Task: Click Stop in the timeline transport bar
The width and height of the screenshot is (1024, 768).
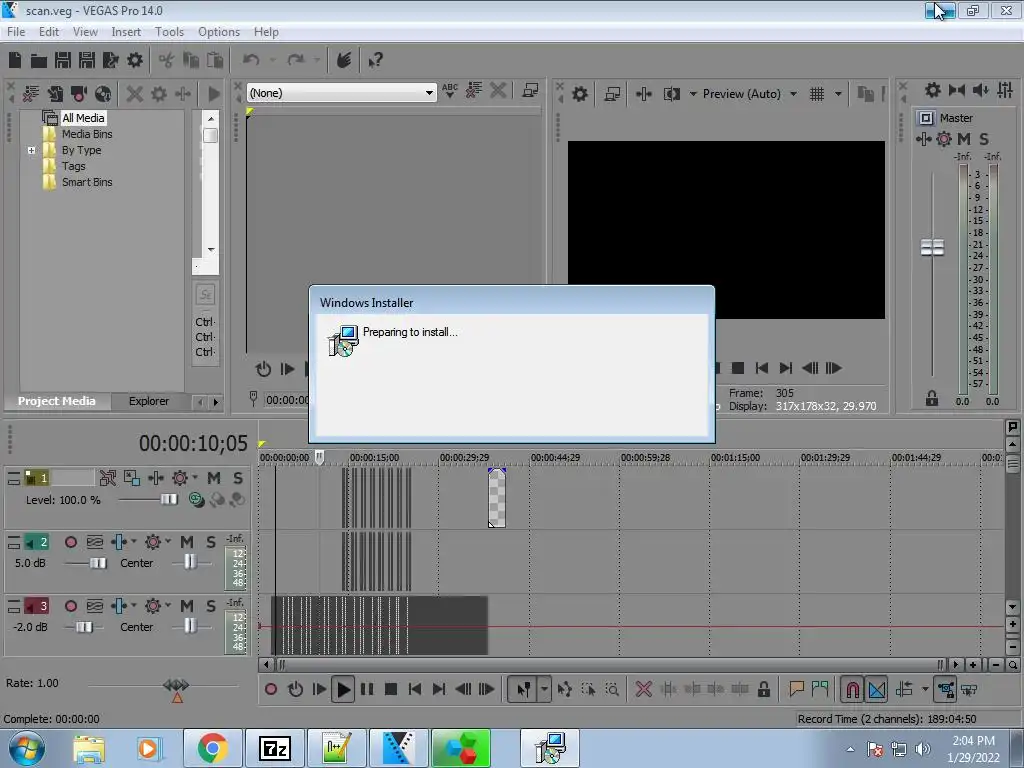Action: point(391,689)
